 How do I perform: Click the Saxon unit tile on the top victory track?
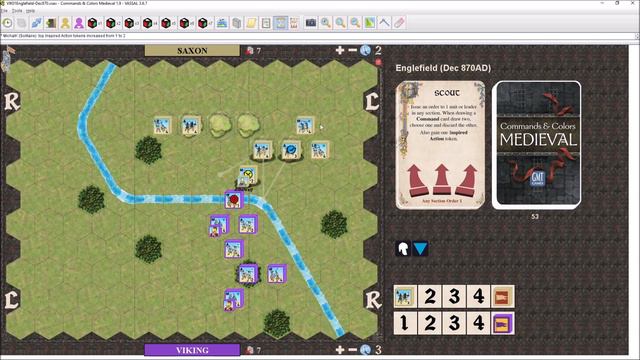(x=405, y=296)
